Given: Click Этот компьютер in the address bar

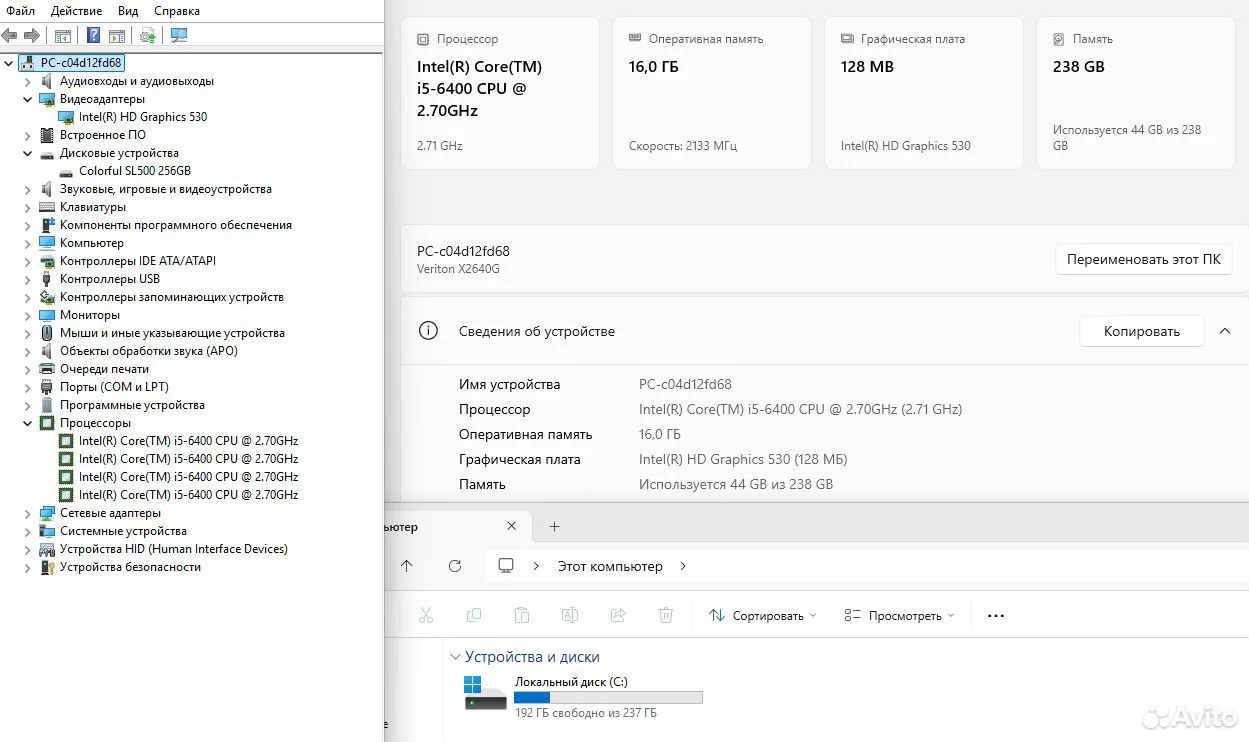Looking at the screenshot, I should point(610,566).
